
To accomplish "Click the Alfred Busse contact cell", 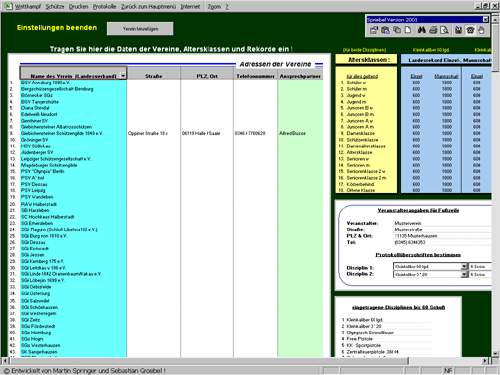I will tap(300, 133).
